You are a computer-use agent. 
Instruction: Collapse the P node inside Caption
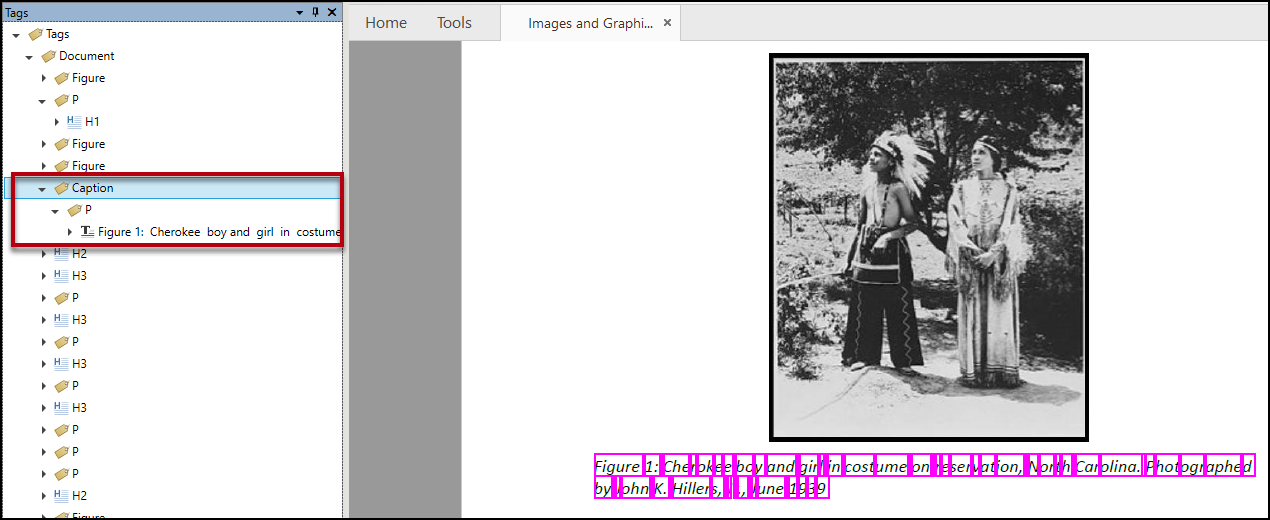[55, 211]
